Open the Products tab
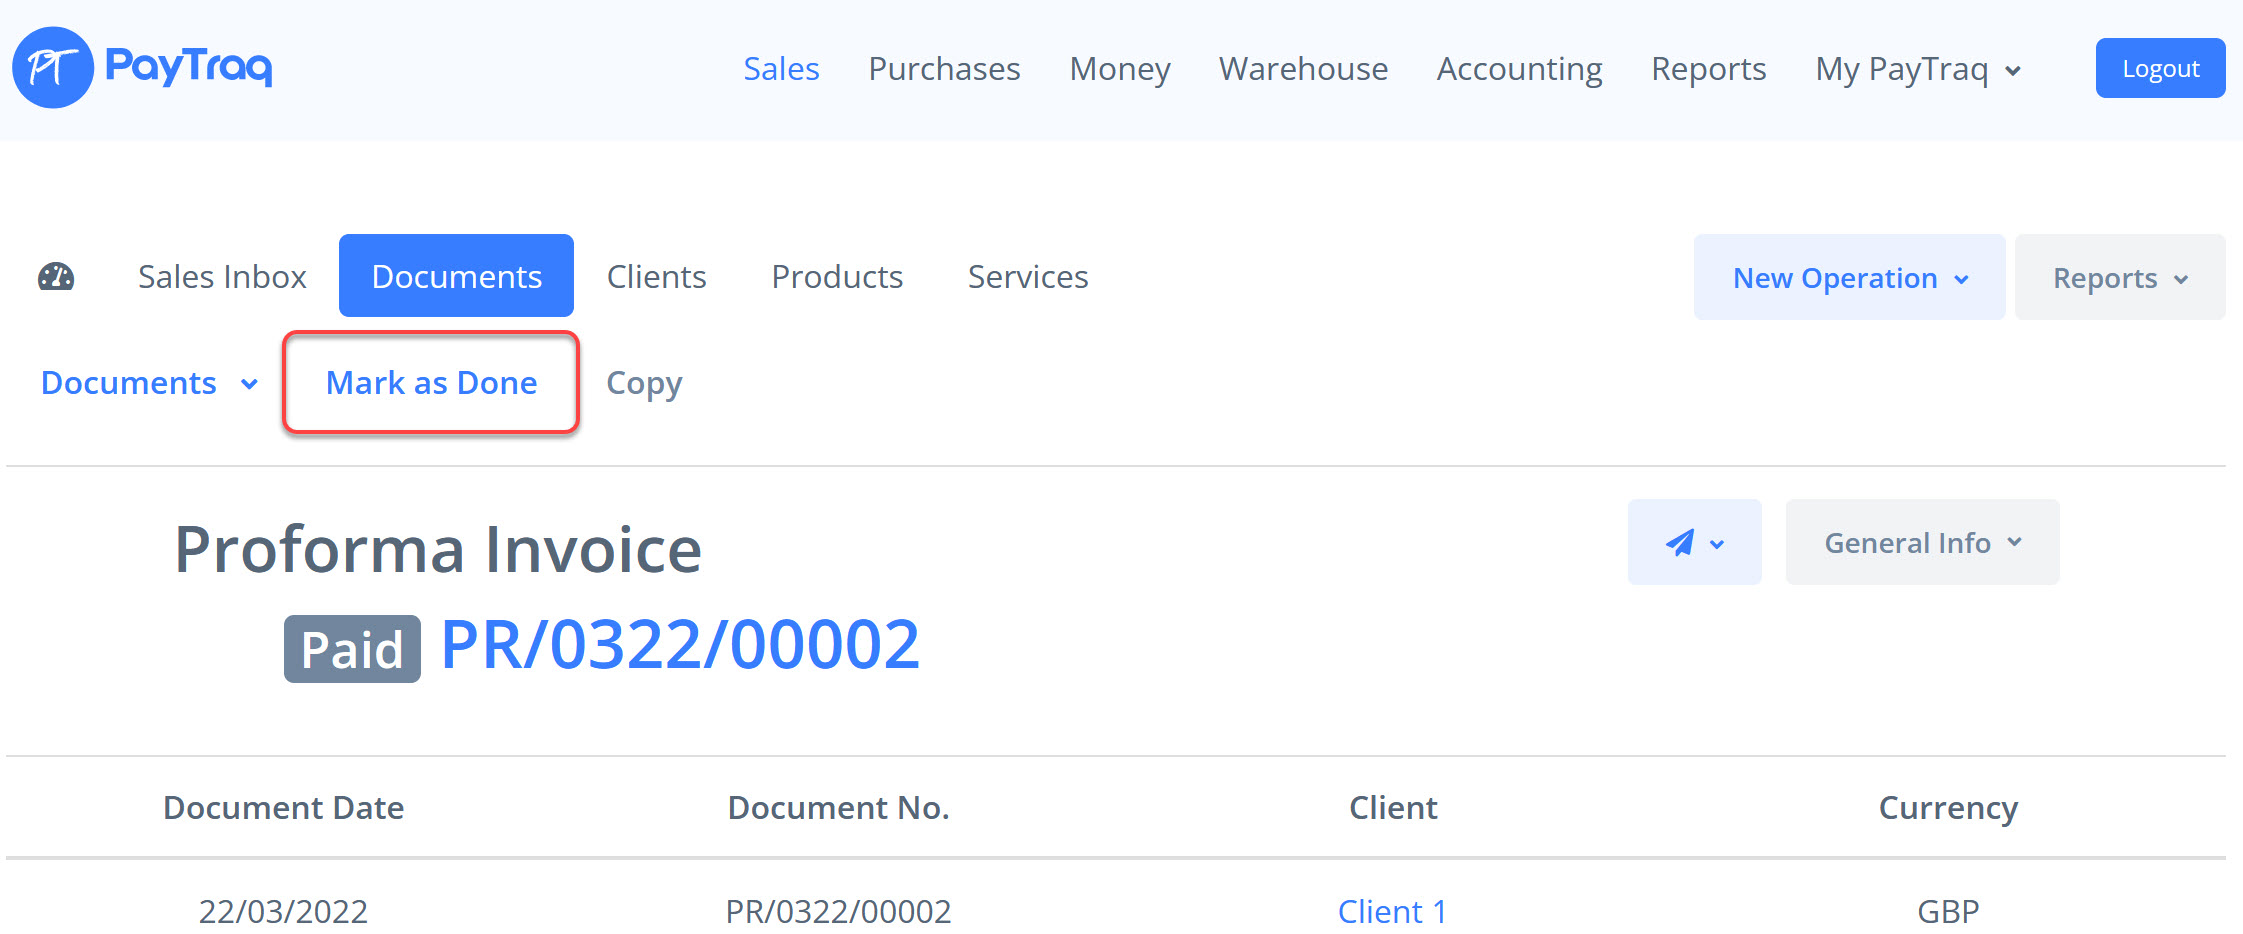The image size is (2243, 934). [837, 277]
